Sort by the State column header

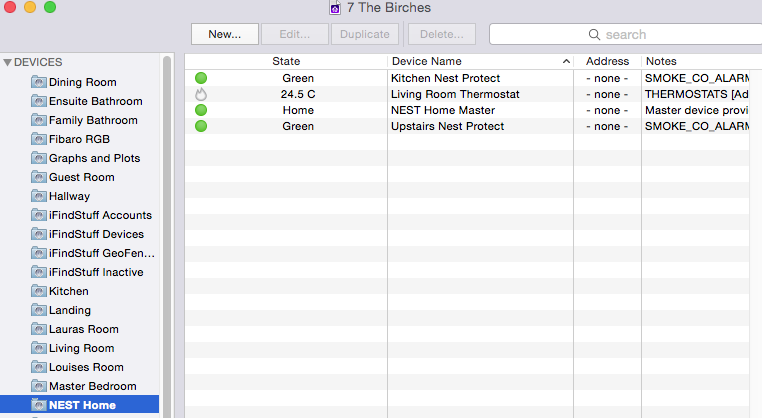coord(286,61)
